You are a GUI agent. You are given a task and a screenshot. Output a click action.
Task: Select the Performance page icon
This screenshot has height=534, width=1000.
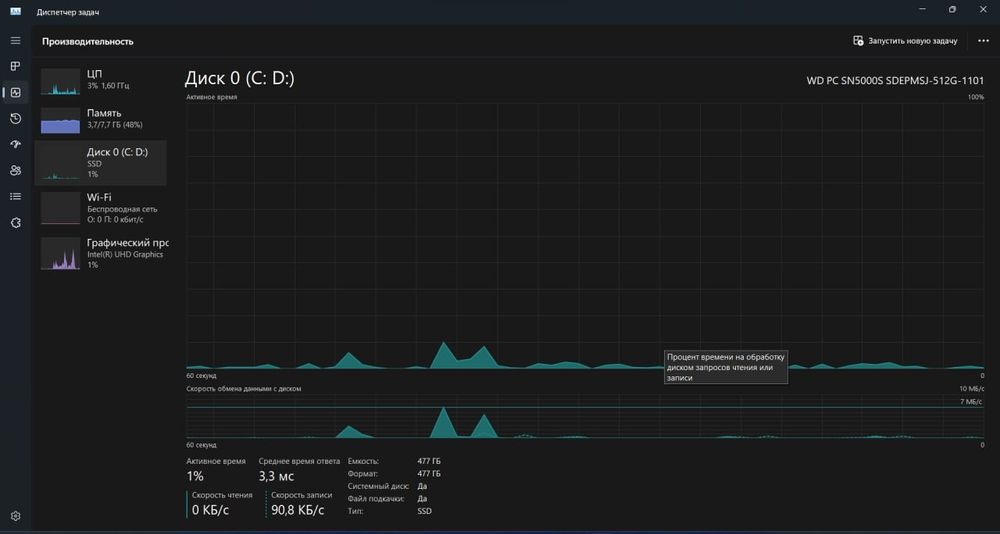click(16, 93)
